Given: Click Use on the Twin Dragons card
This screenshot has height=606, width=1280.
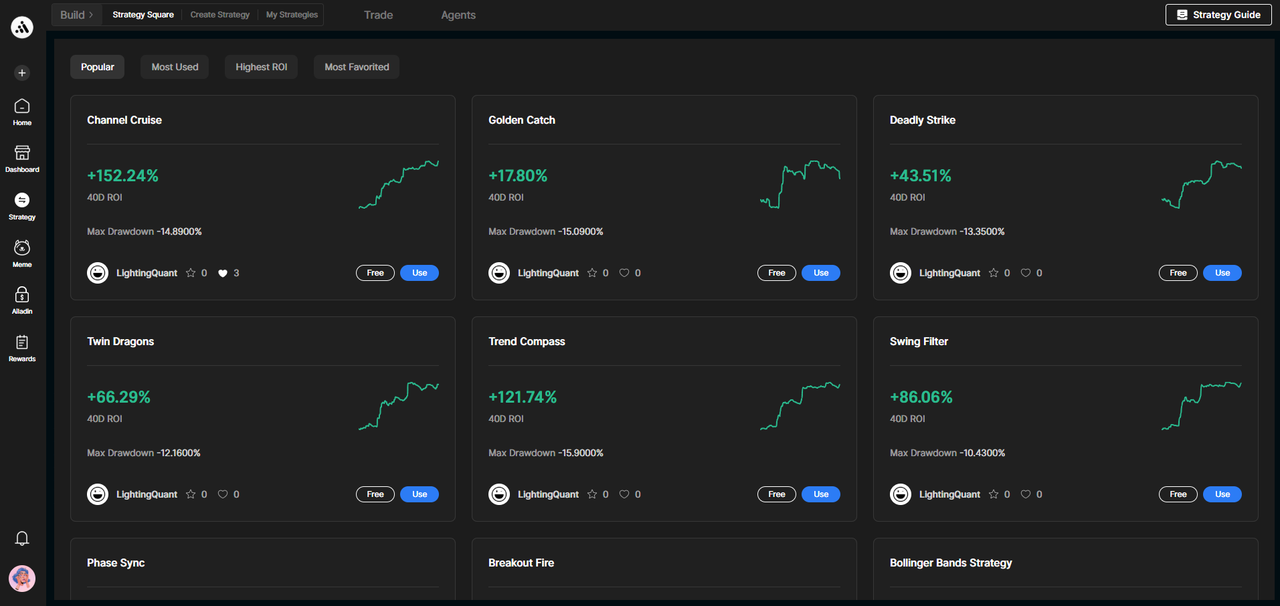Looking at the screenshot, I should pos(420,494).
